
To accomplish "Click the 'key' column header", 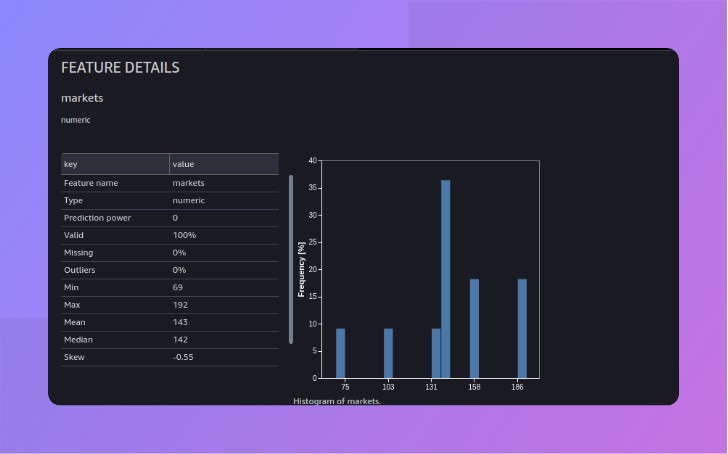I will point(115,164).
